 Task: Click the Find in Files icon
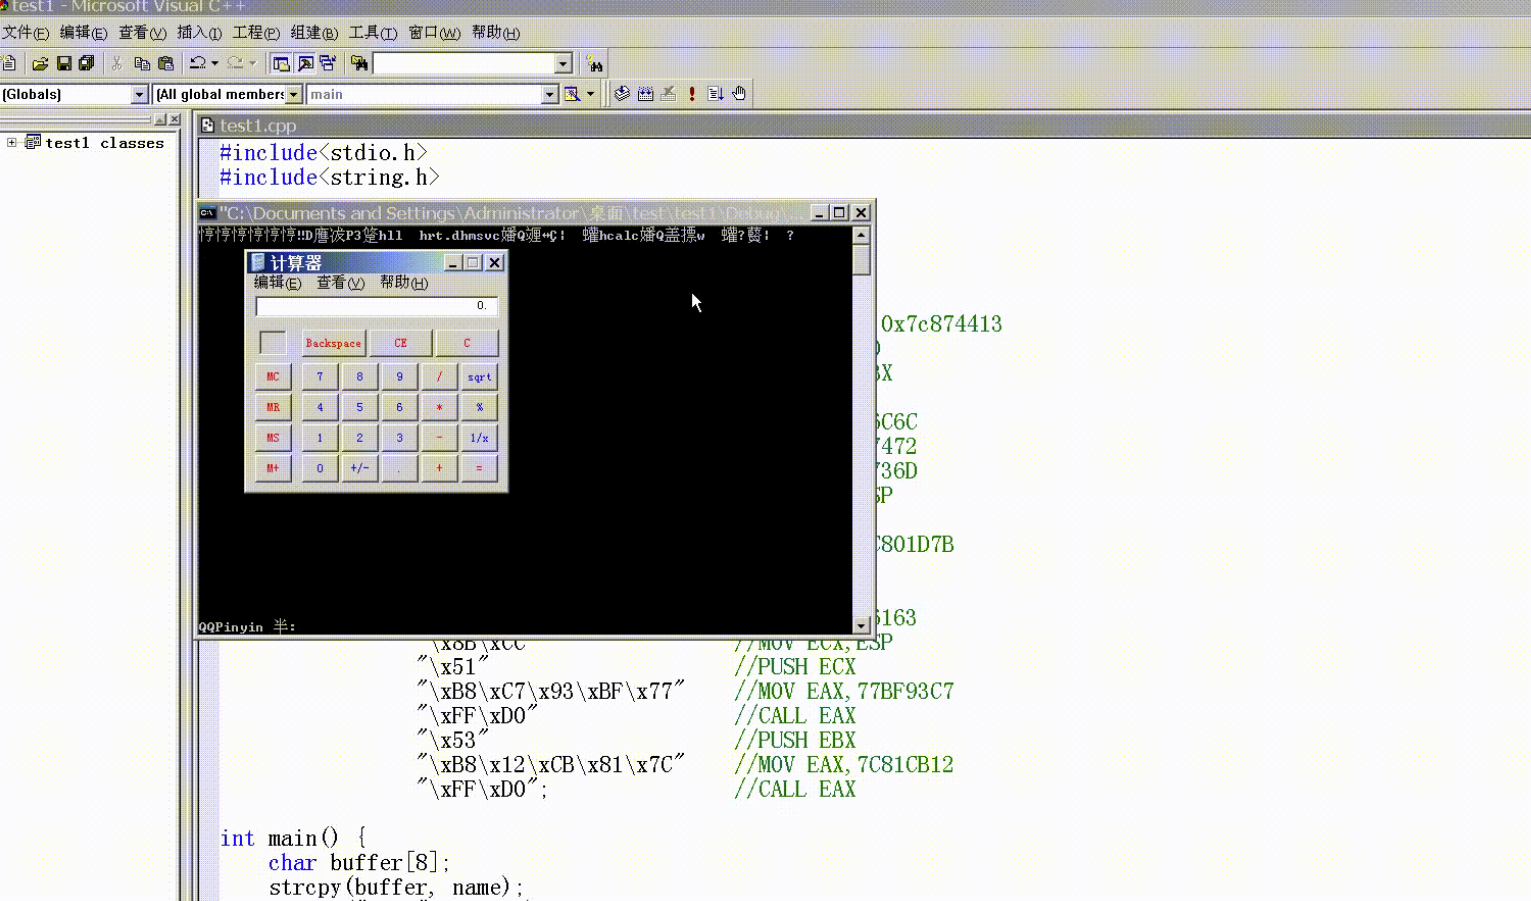coord(359,64)
